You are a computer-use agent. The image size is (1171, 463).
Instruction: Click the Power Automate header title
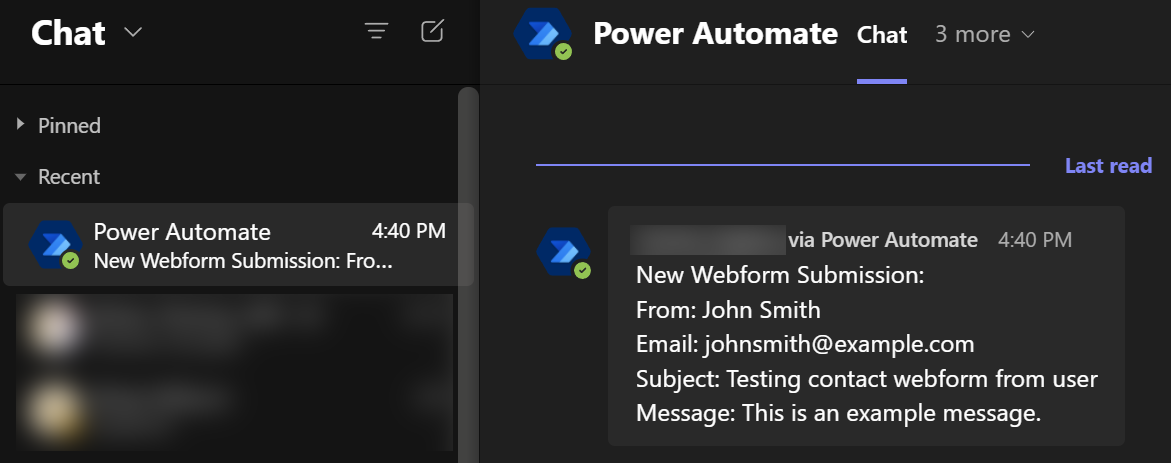click(715, 34)
